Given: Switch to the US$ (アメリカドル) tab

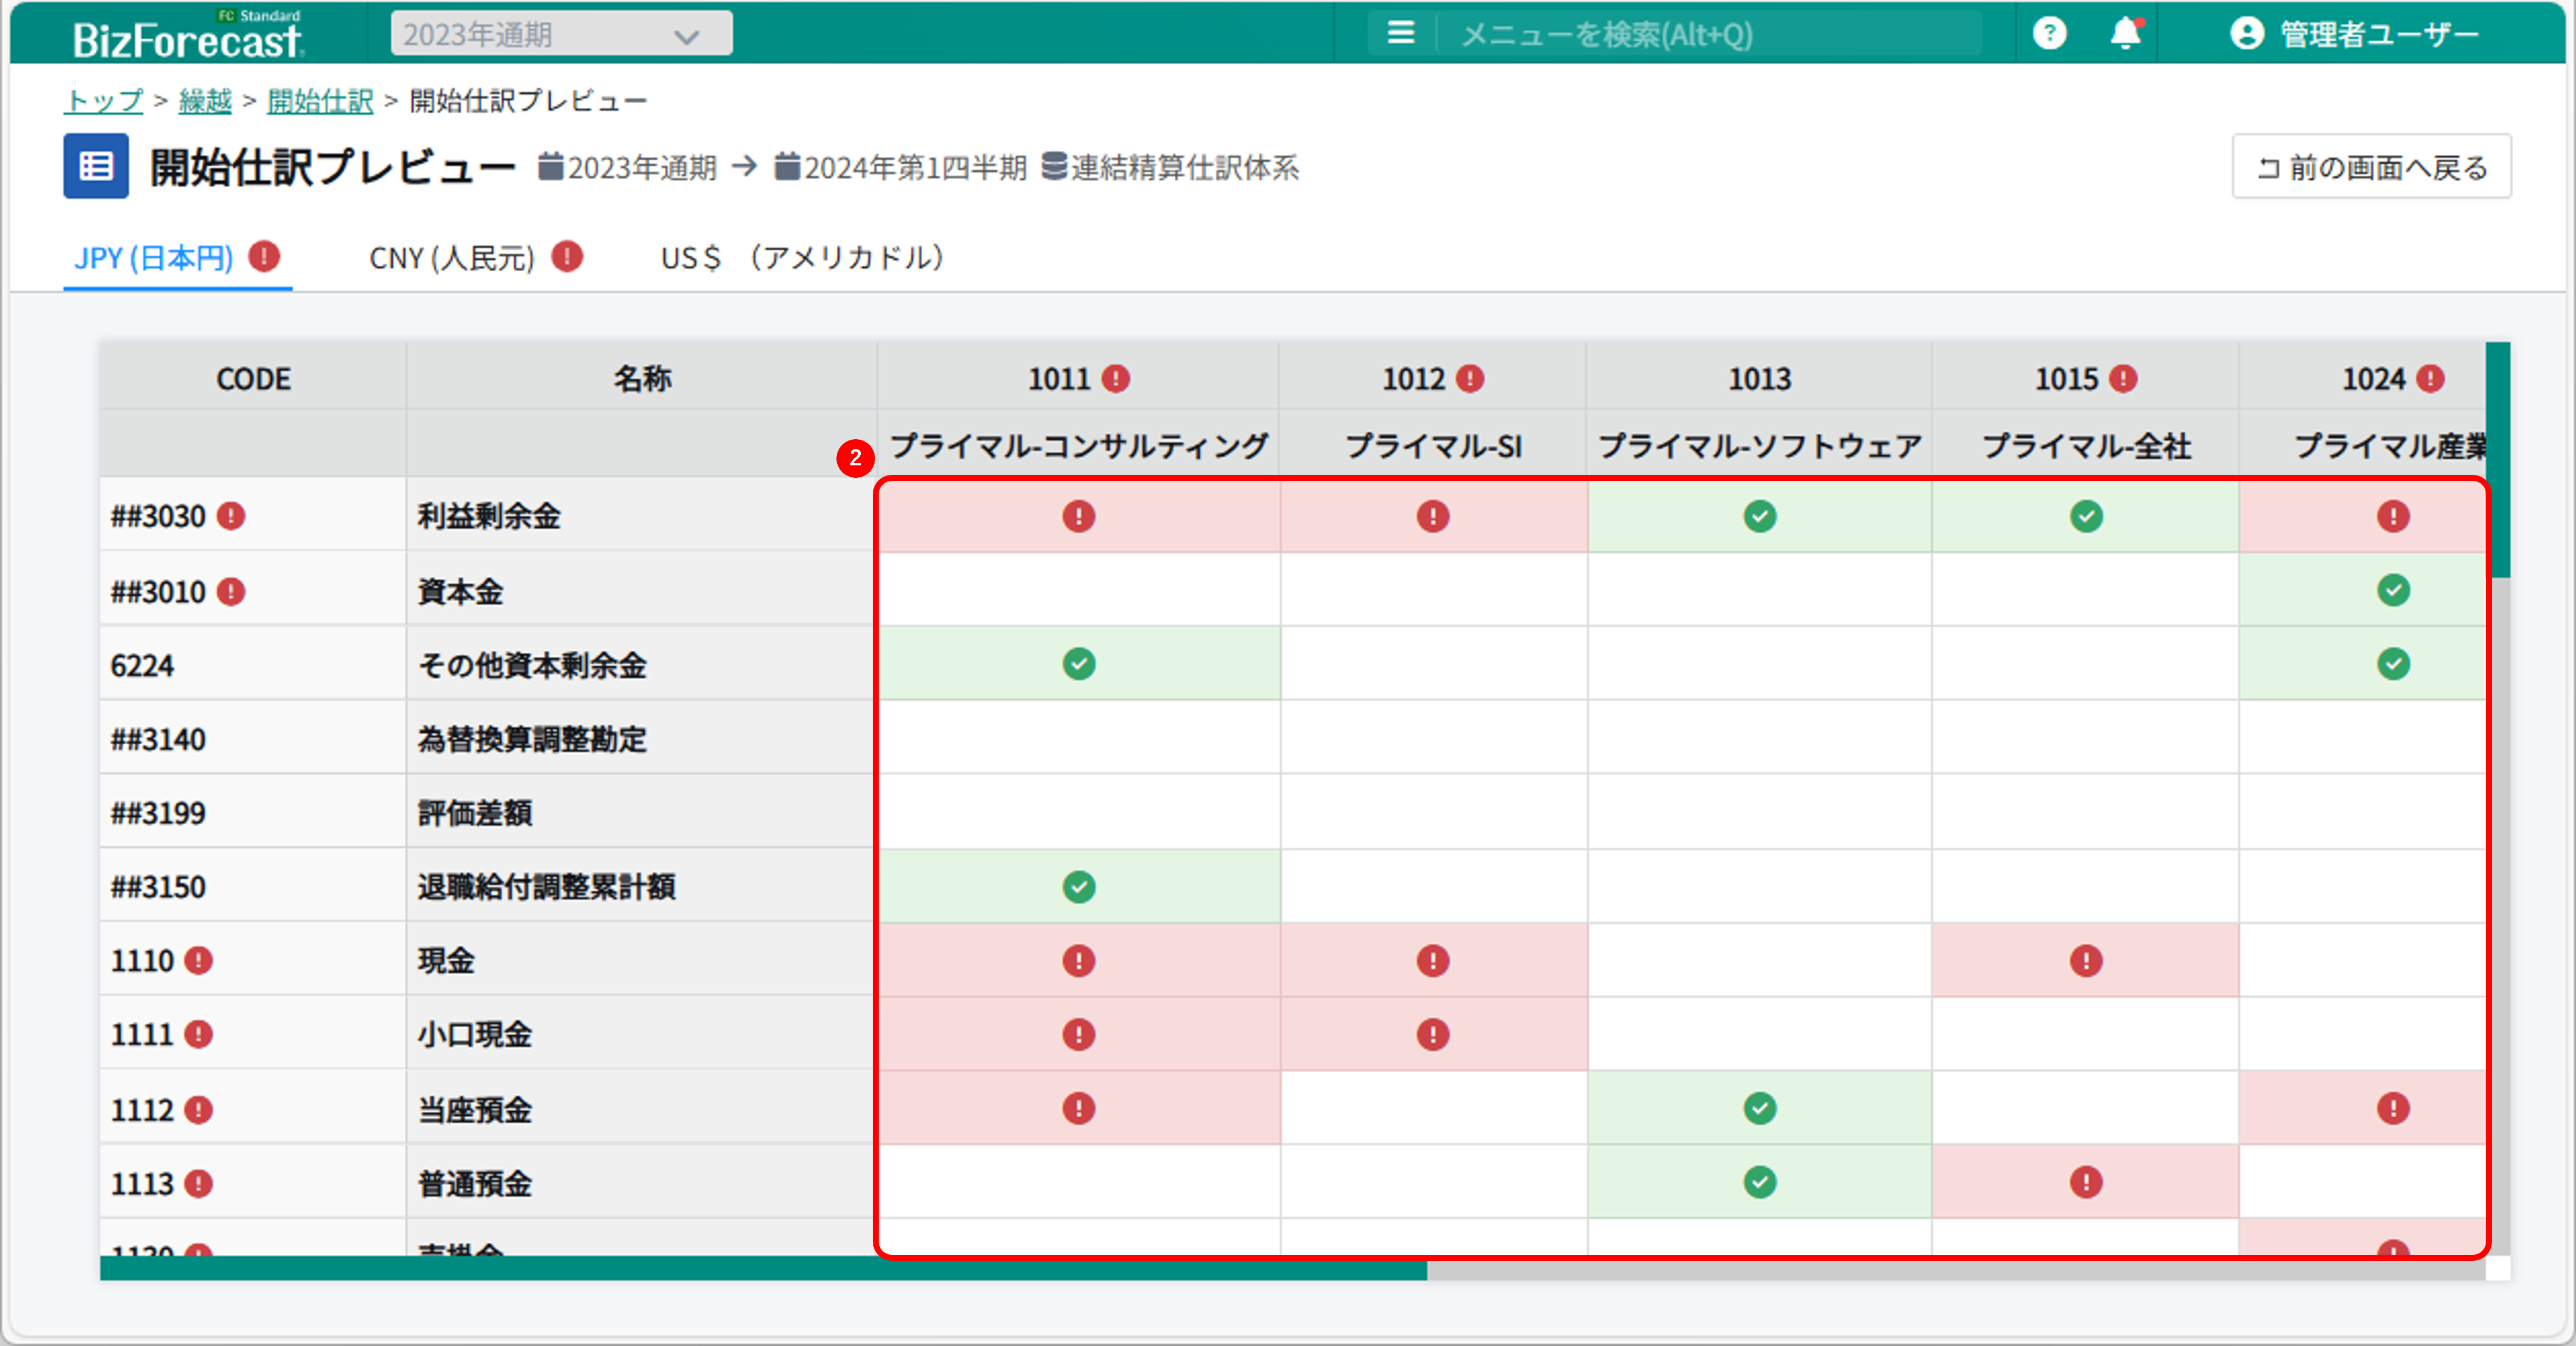Looking at the screenshot, I should [x=802, y=258].
